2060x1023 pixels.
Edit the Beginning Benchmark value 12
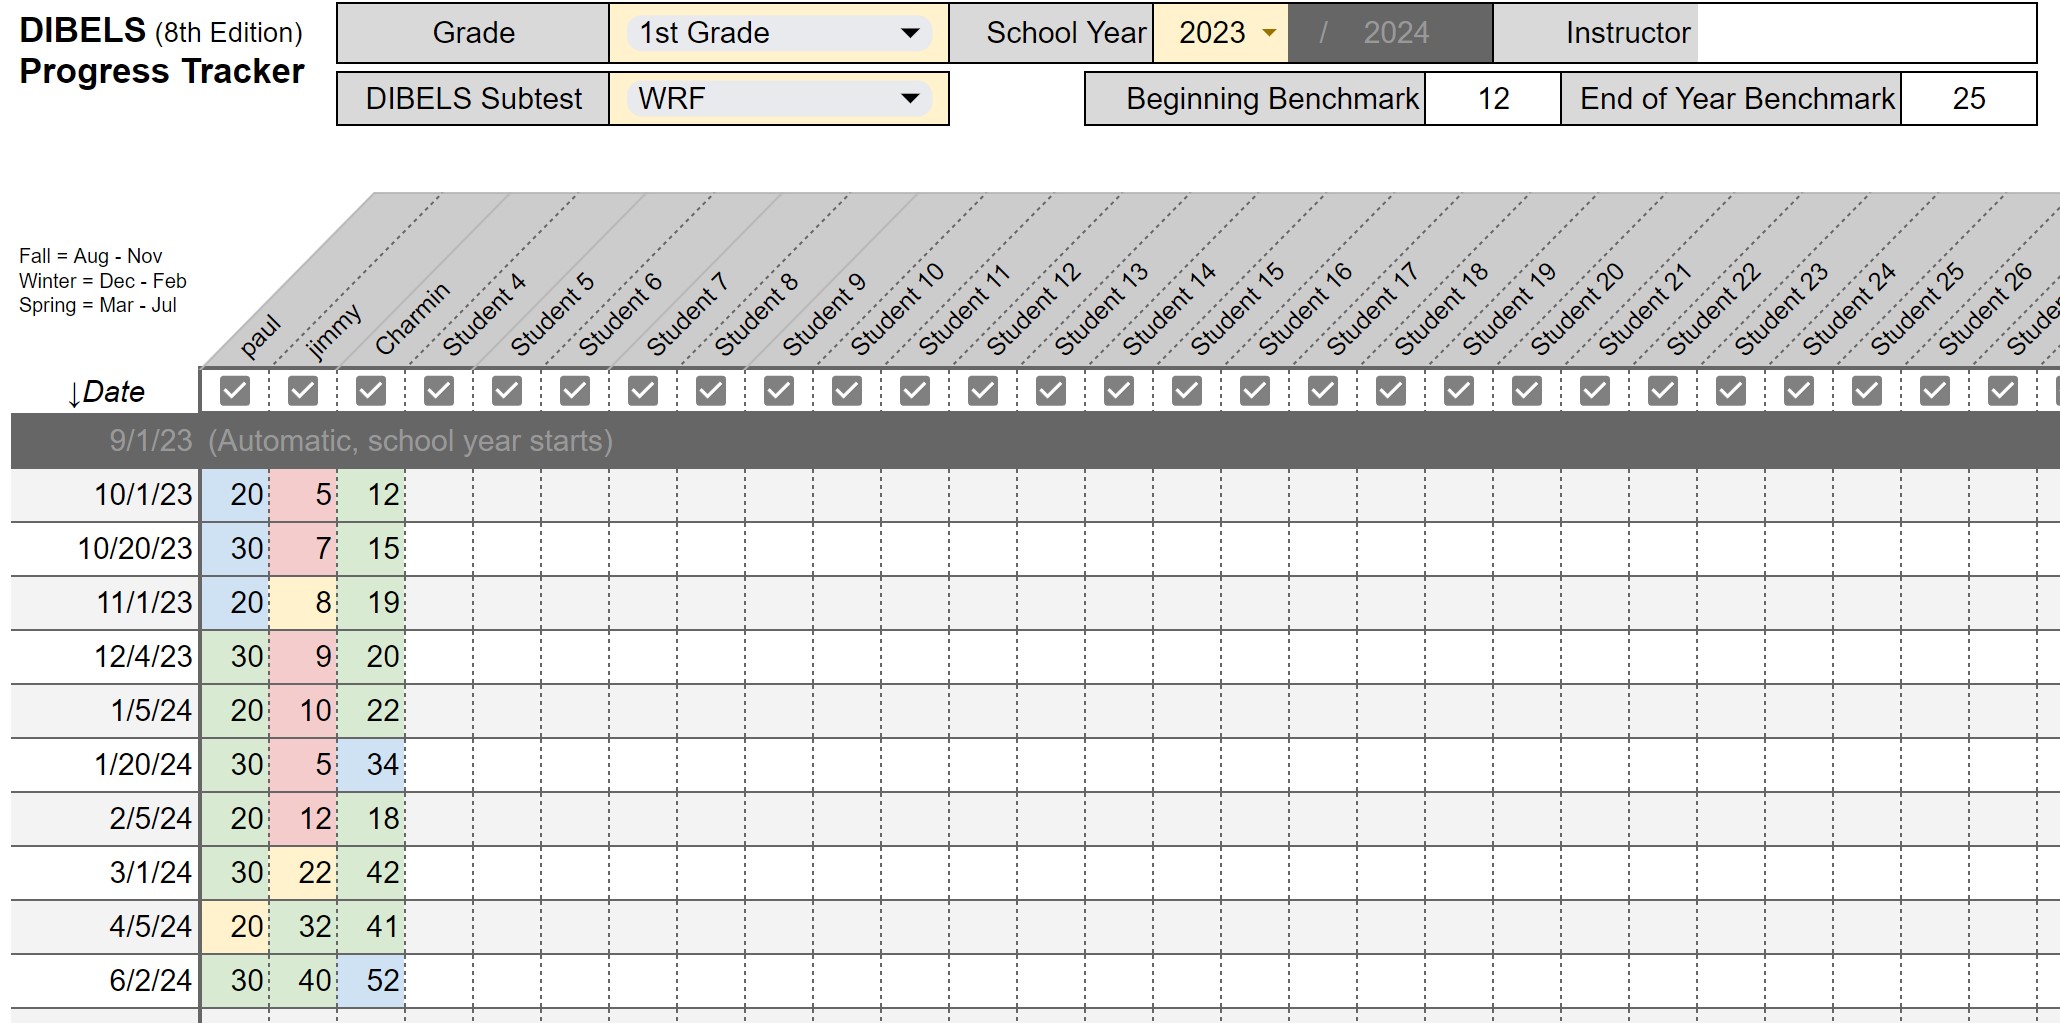(x=1492, y=98)
